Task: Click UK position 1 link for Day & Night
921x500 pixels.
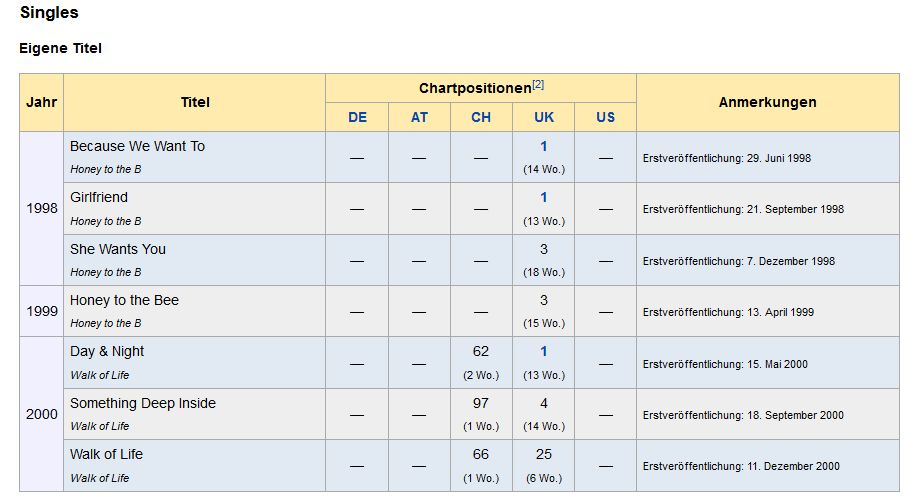Action: pyautogui.click(x=544, y=351)
